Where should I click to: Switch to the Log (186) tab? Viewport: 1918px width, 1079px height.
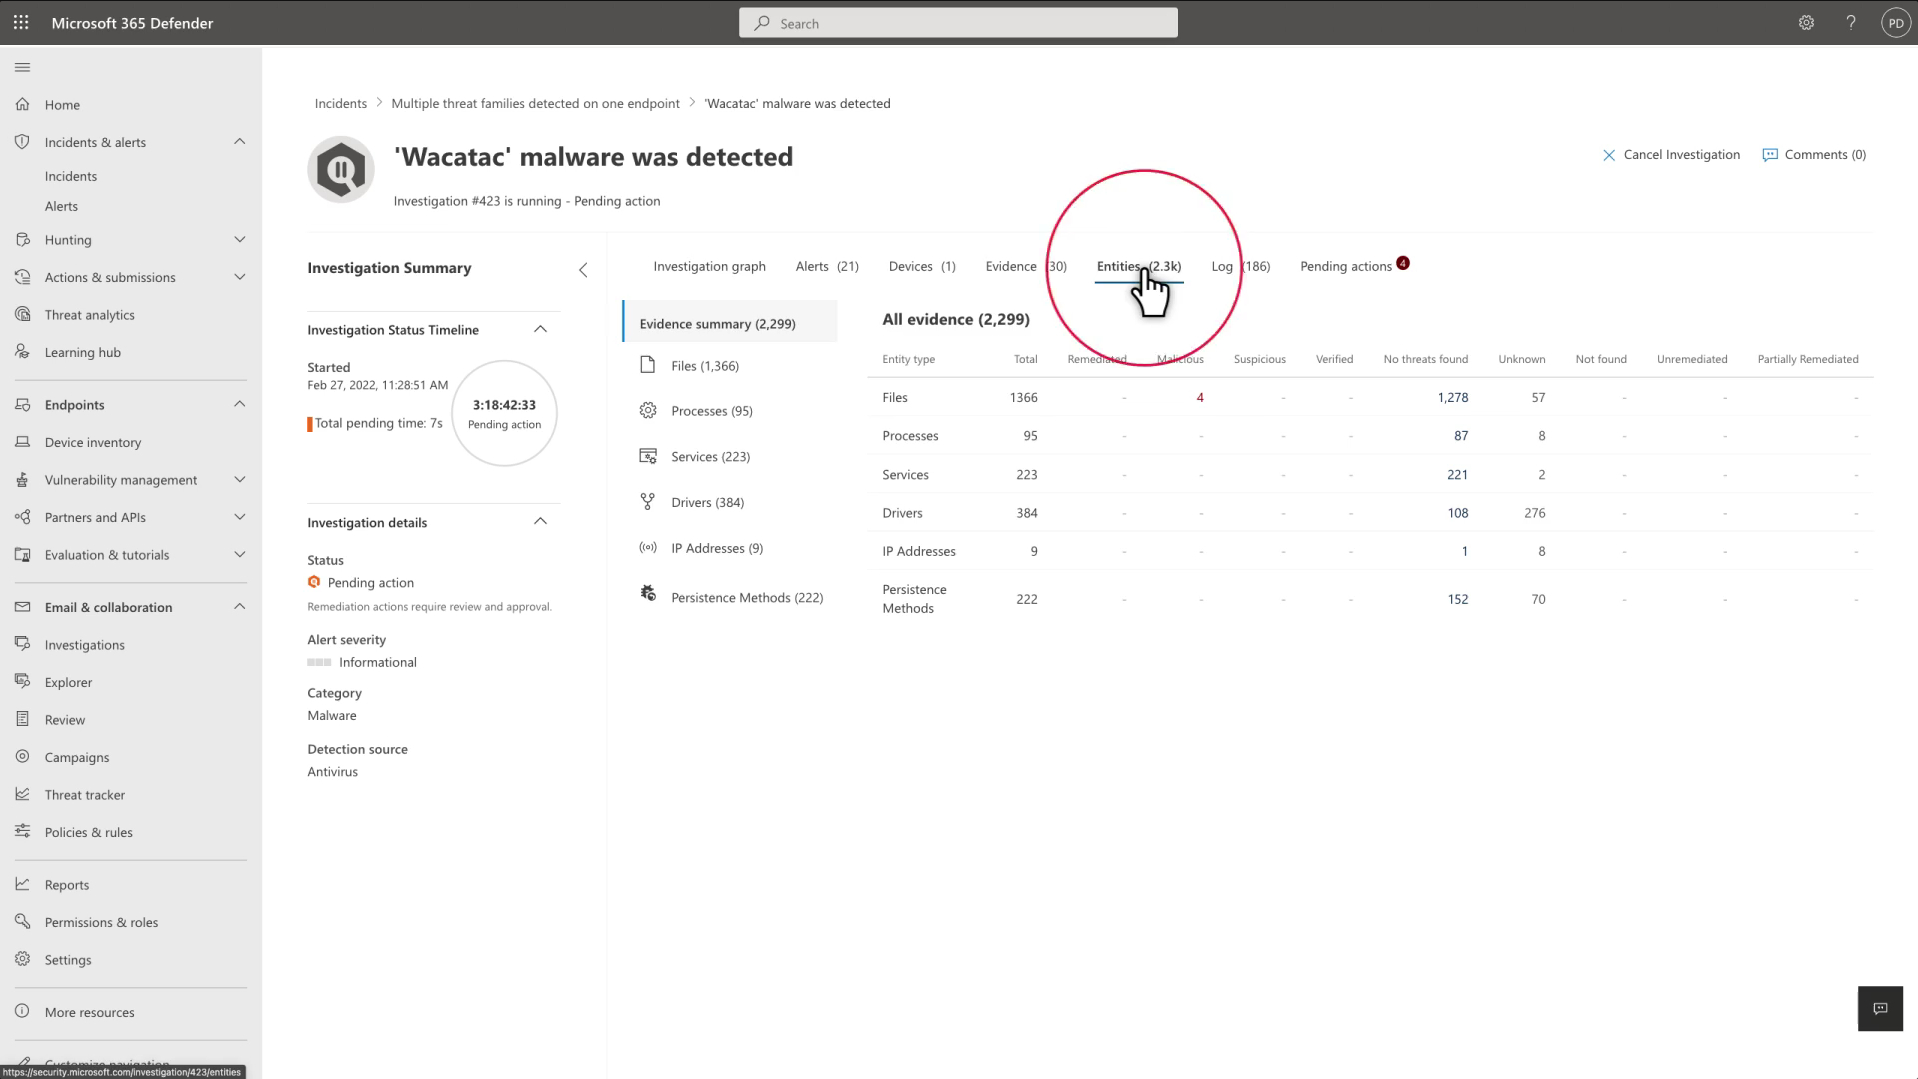pyautogui.click(x=1241, y=266)
